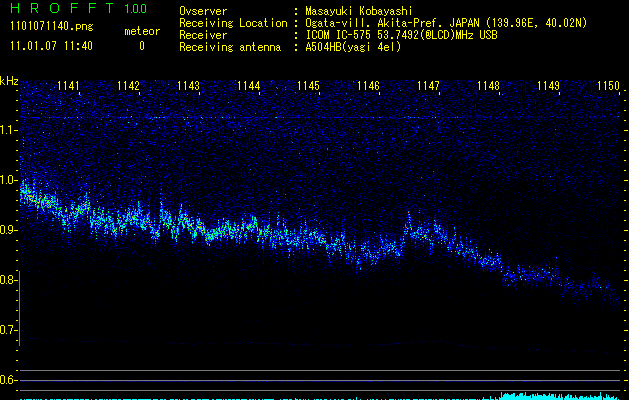Click the 0.9 frequency axis label
Screen dimensions: 629x400
(9, 230)
